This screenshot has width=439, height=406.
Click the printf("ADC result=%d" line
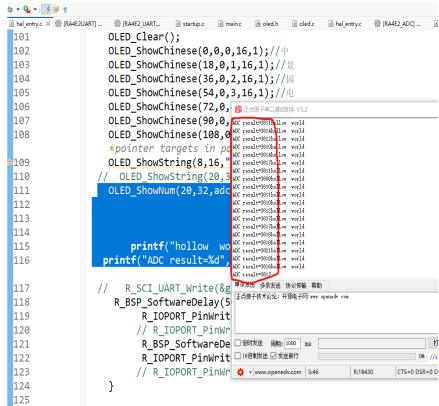click(x=166, y=260)
